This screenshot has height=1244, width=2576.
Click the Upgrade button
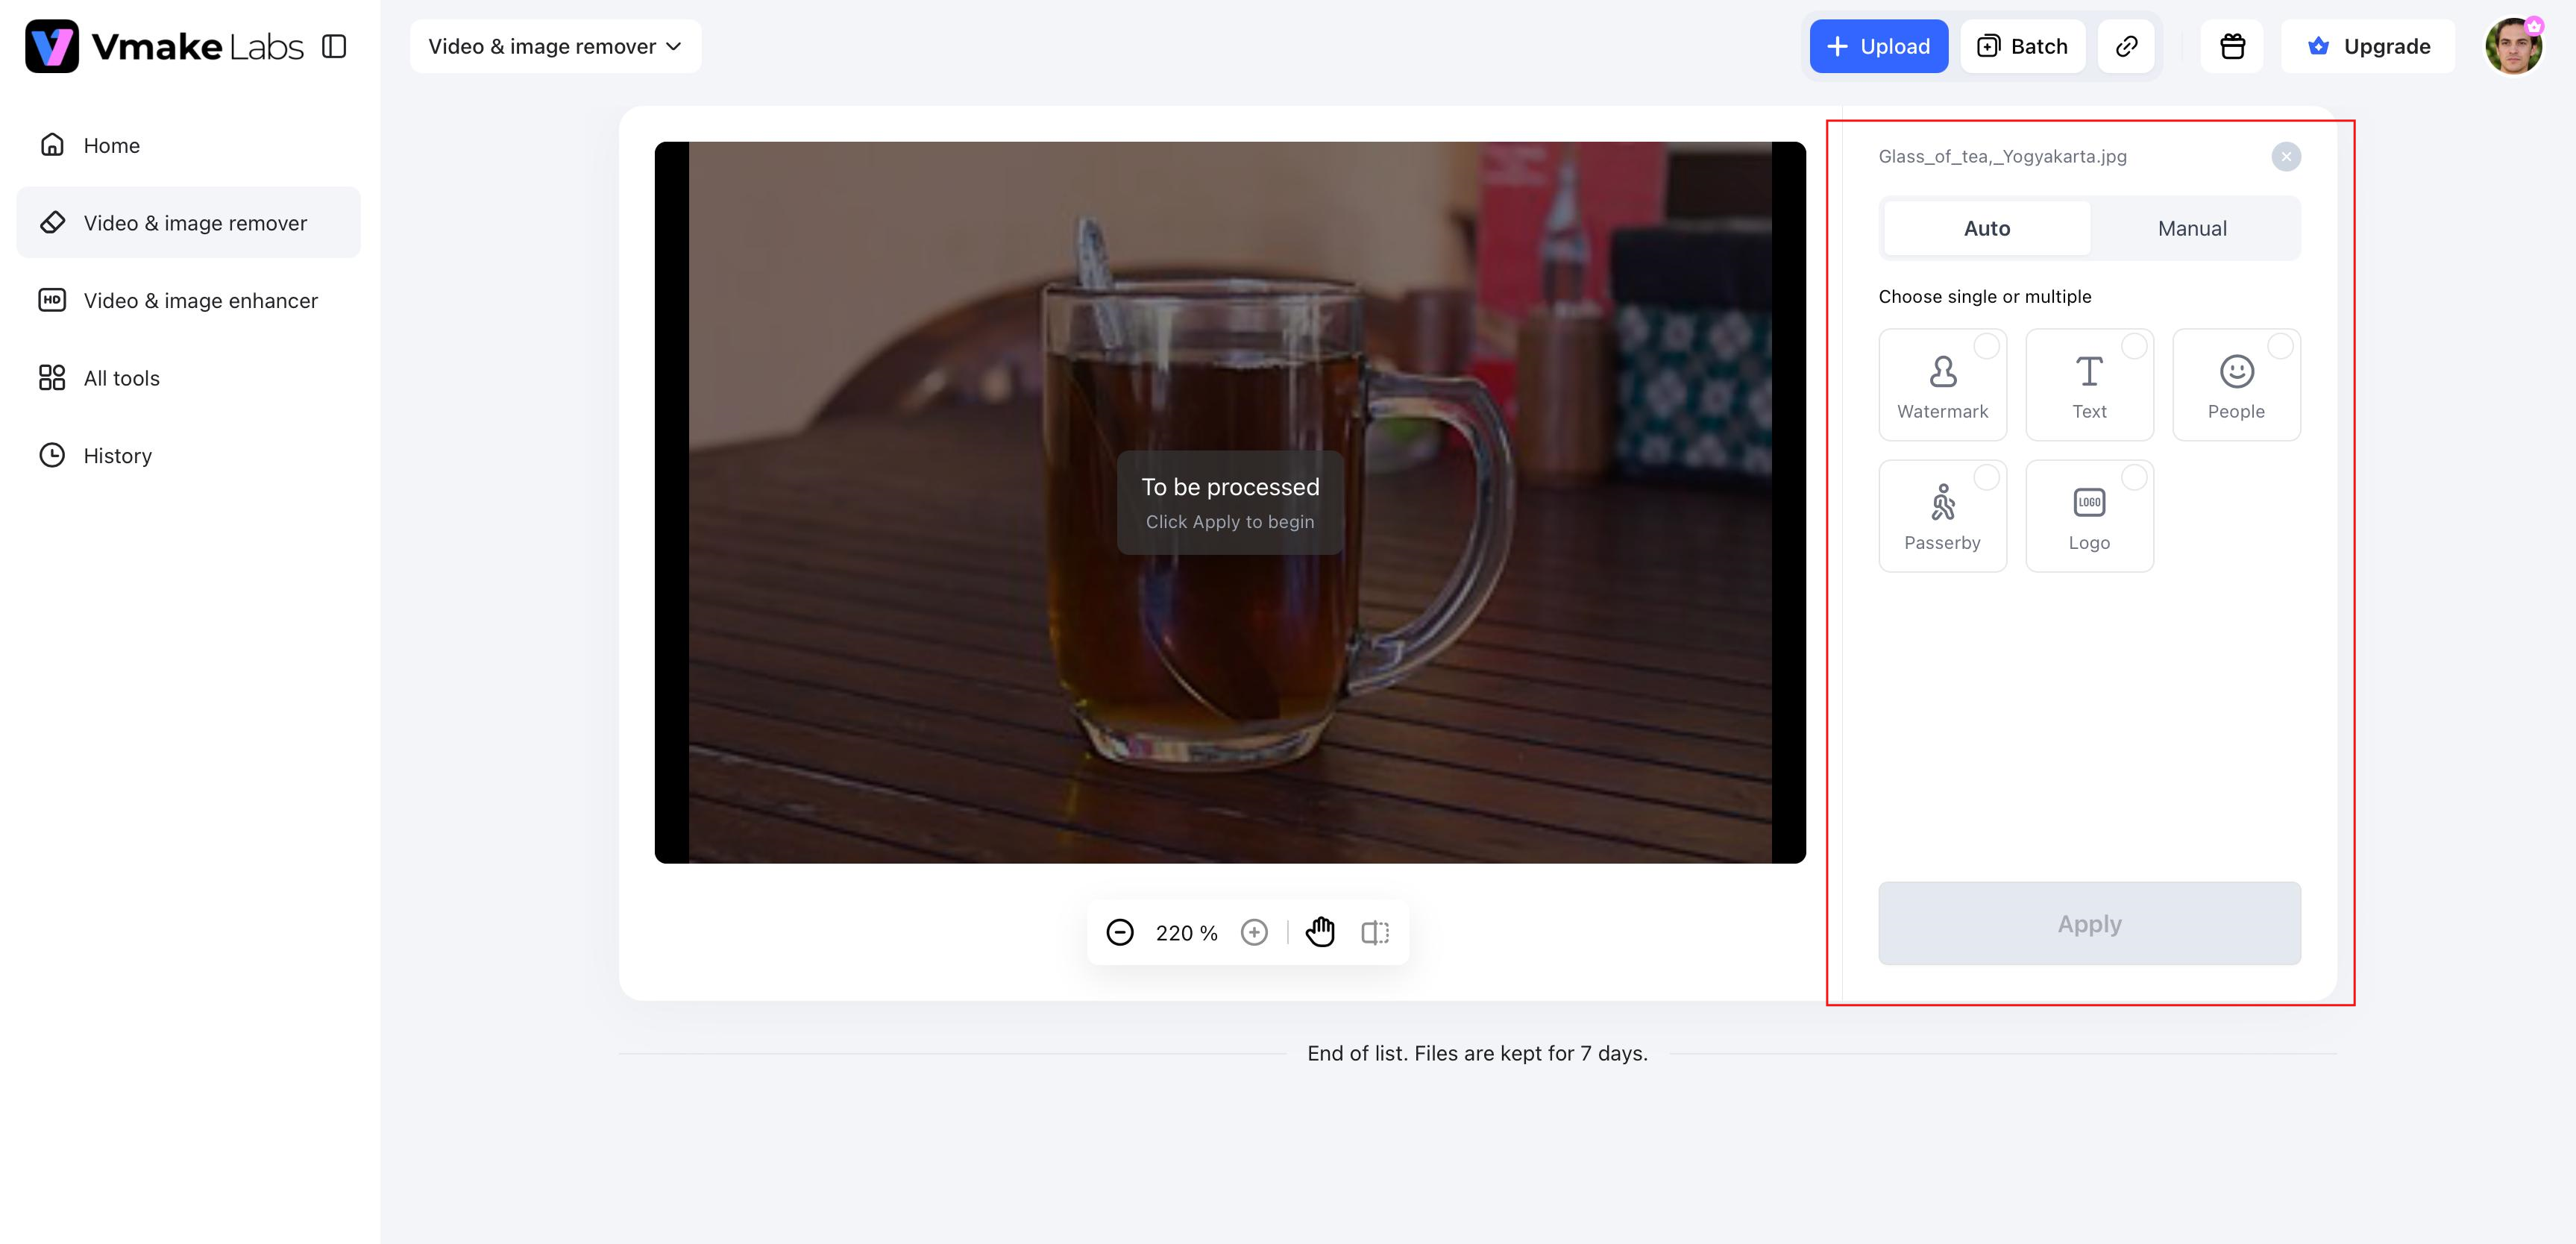click(x=2368, y=46)
